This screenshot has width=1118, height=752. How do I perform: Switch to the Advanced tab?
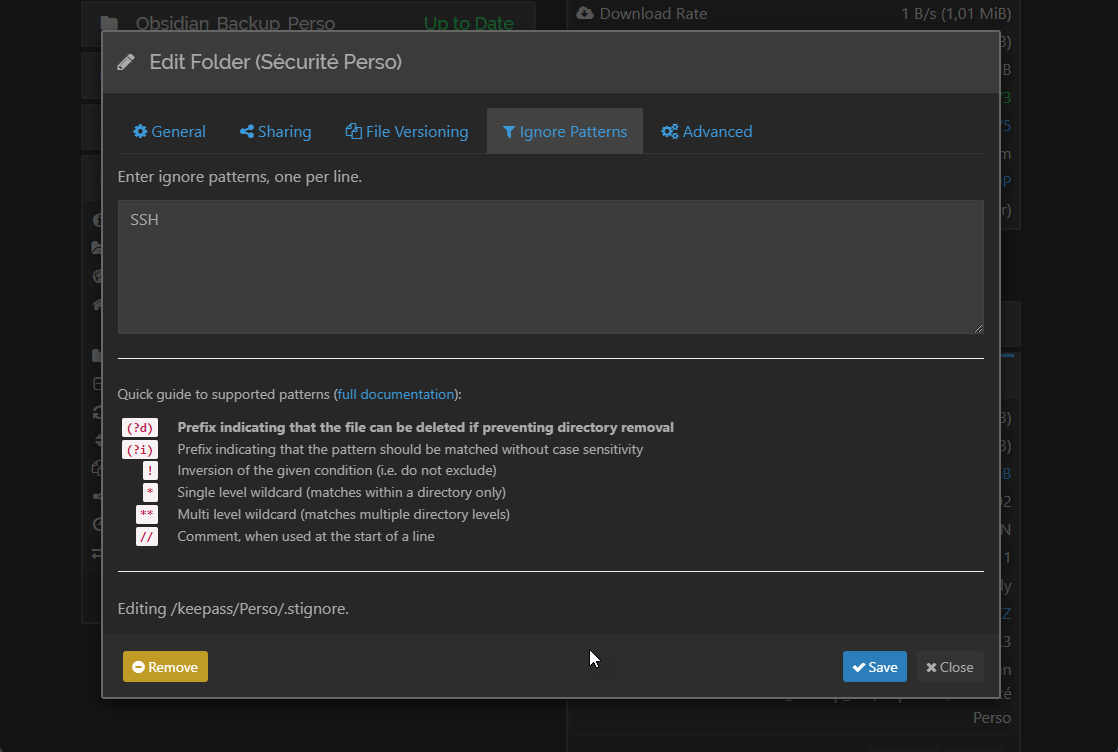[706, 132]
